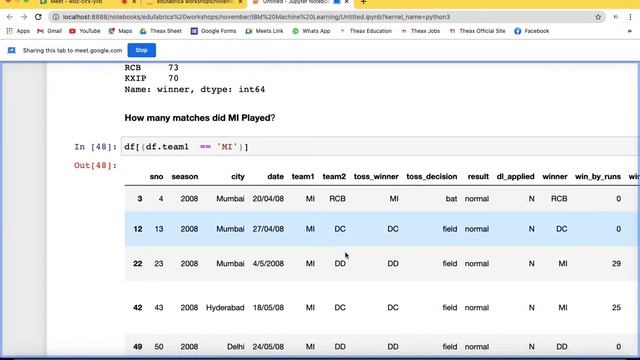This screenshot has width=640, height=360.
Task: Click row index 49 in the table
Action: pyautogui.click(x=138, y=347)
